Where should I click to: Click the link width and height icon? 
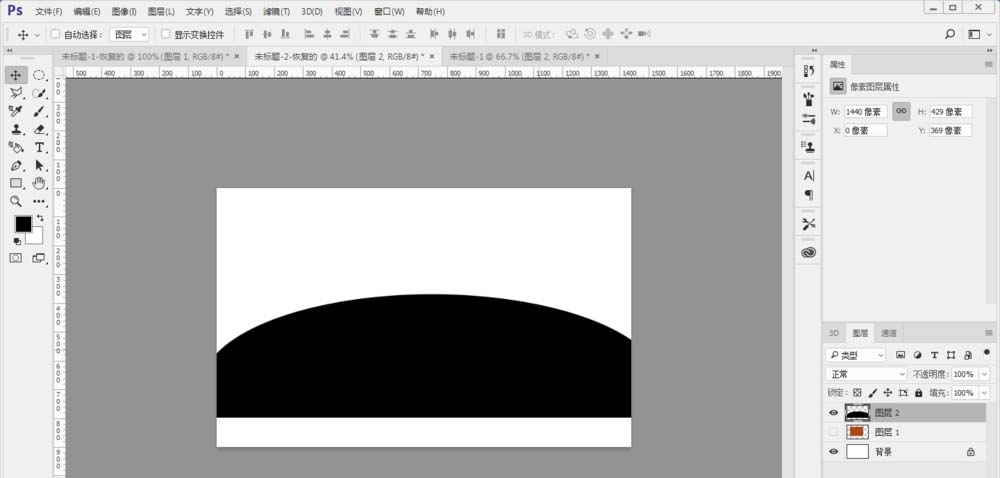(901, 111)
